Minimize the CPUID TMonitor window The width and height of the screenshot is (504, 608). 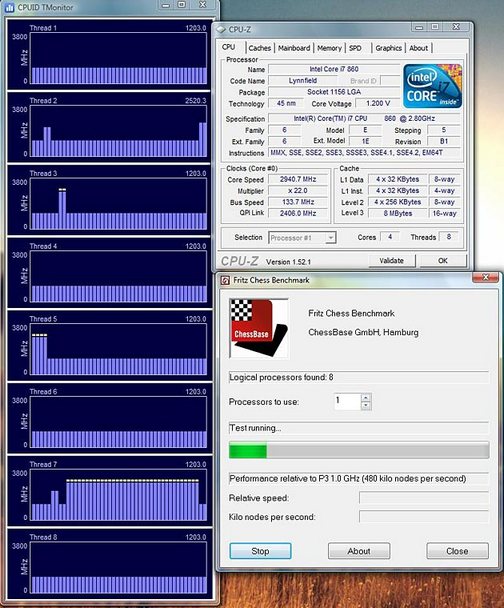point(166,5)
